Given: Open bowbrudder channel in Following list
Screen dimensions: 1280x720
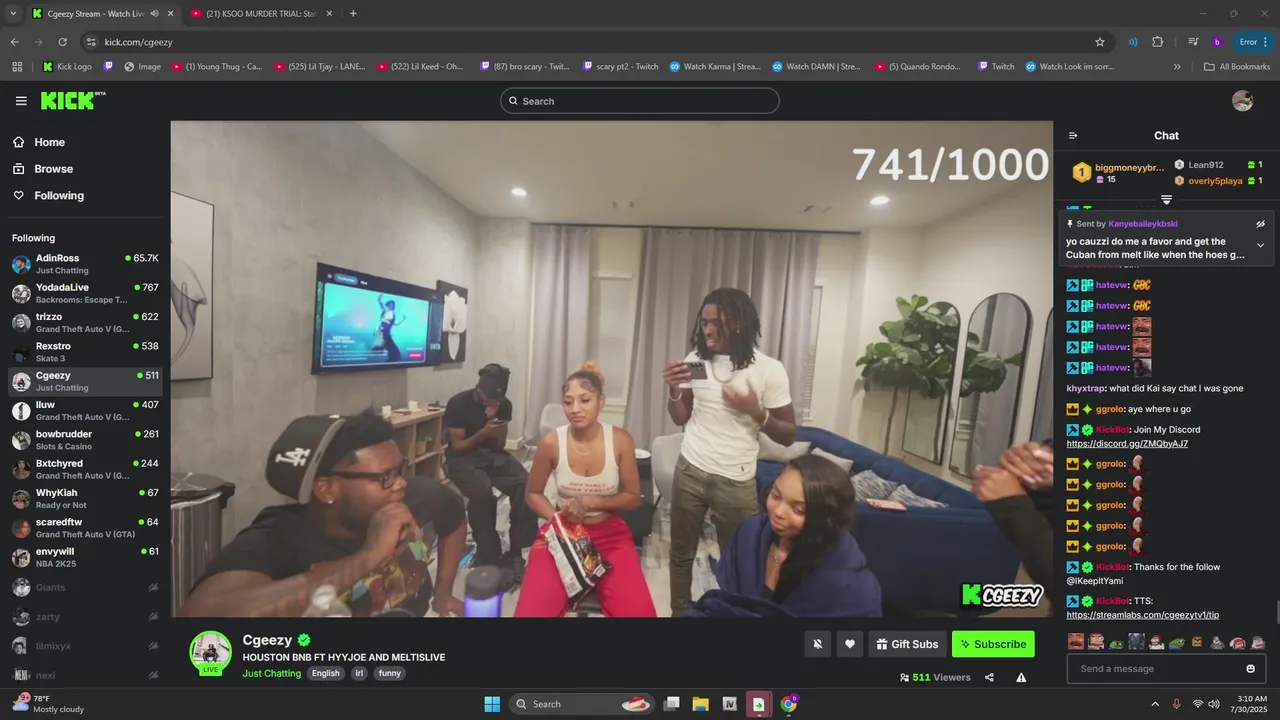Looking at the screenshot, I should point(85,440).
